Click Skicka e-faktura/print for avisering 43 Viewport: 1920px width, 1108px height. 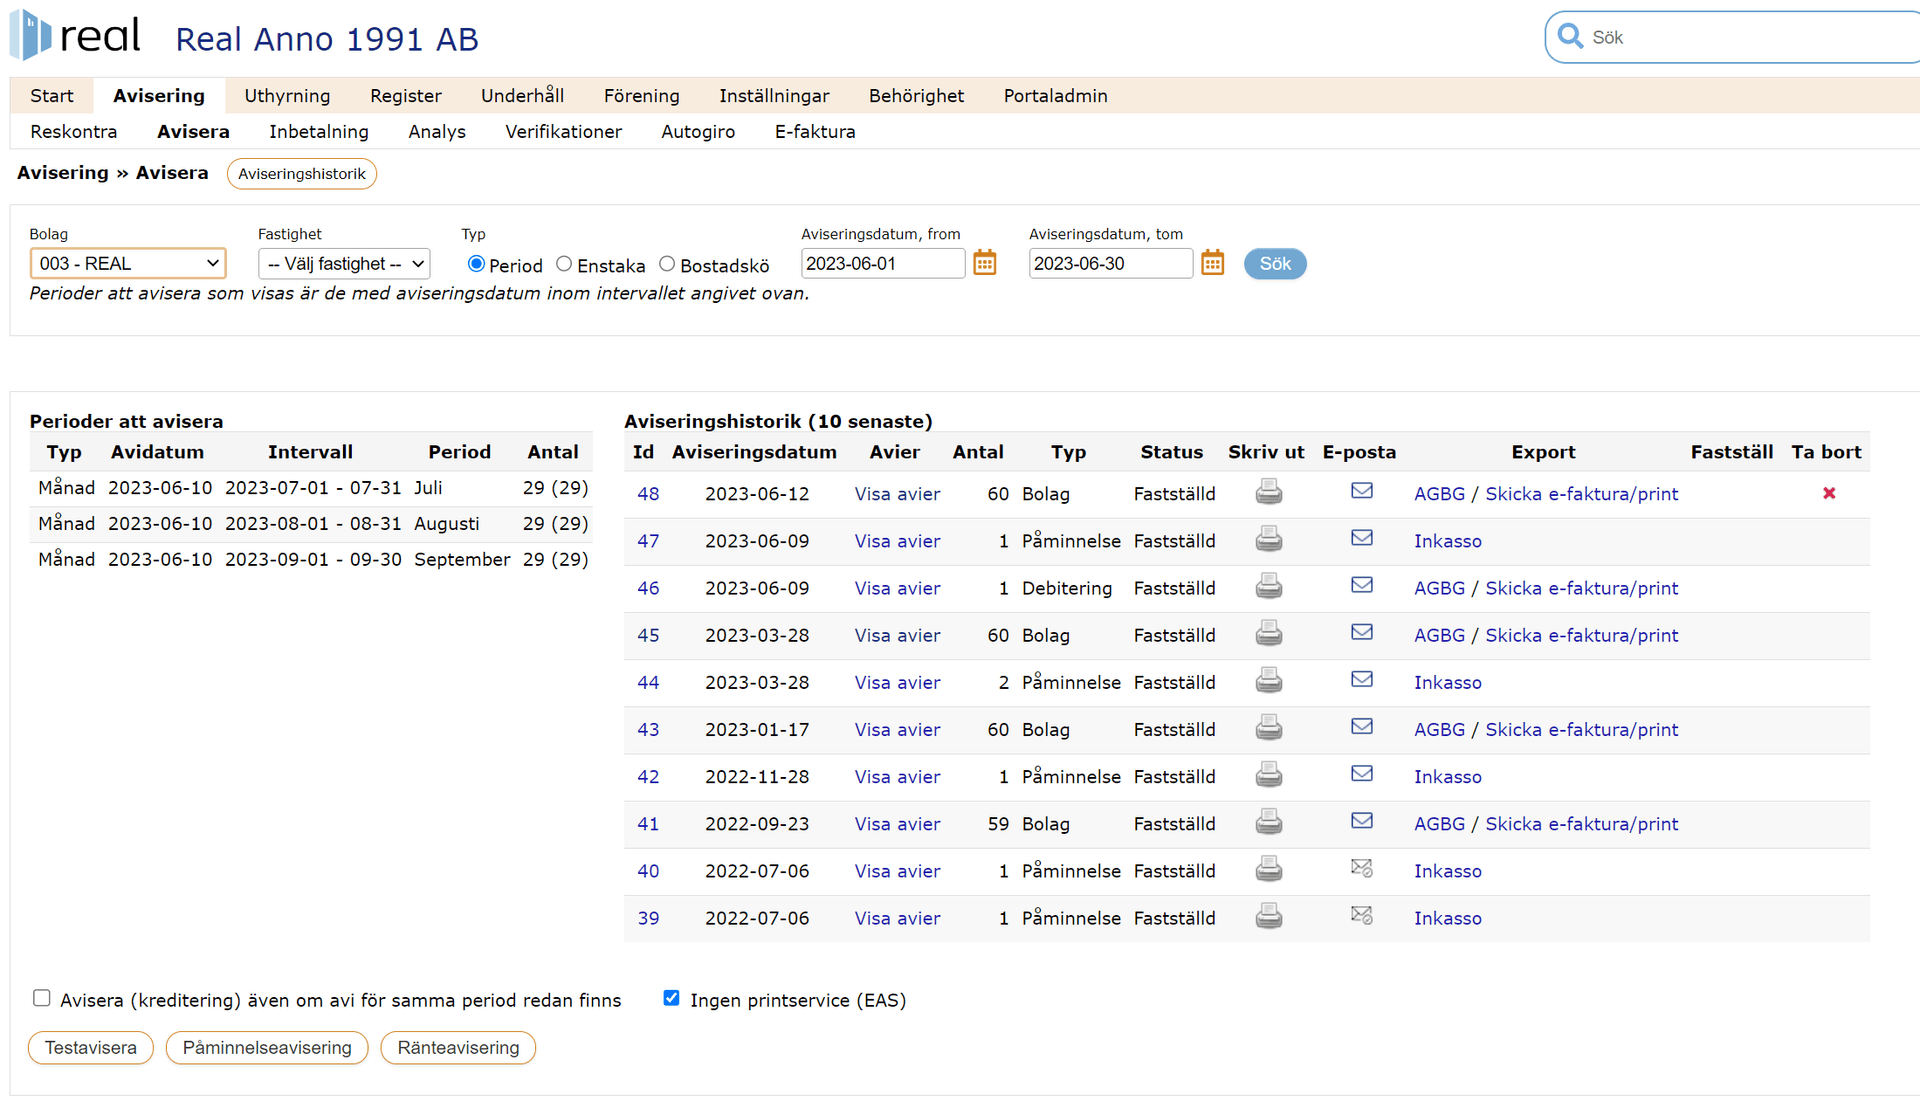tap(1581, 730)
